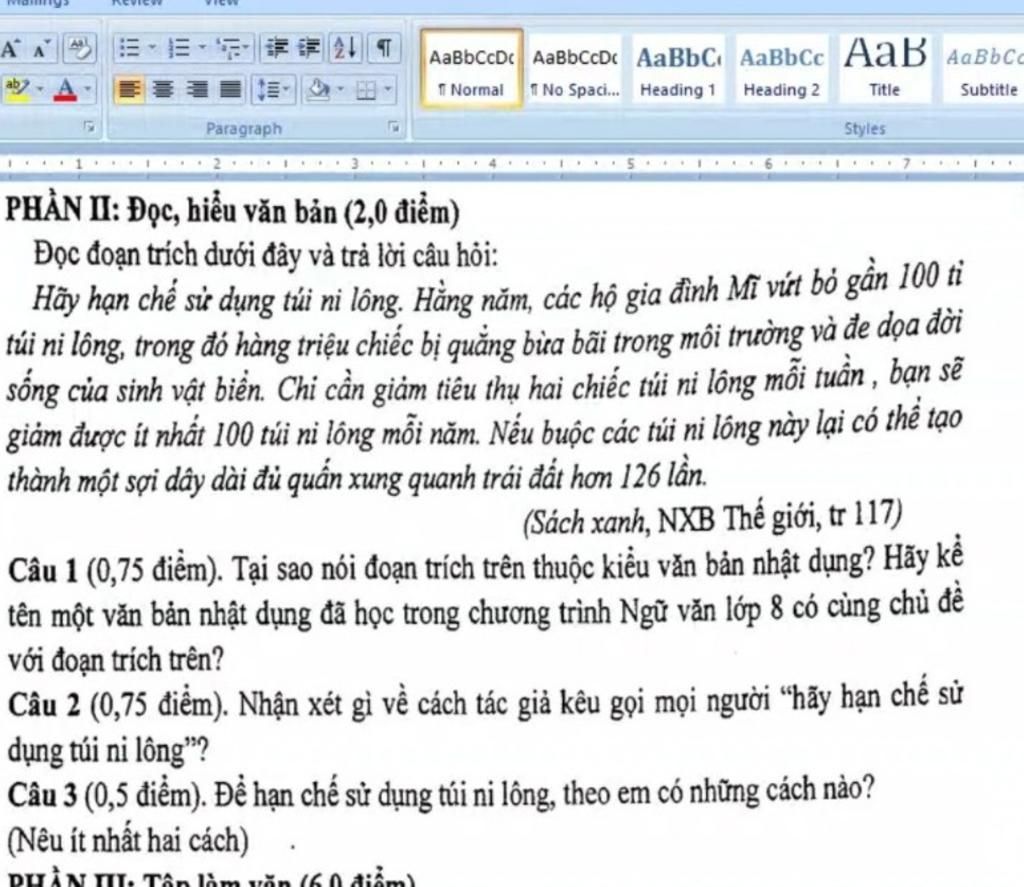Apply bulleted list formatting
Screen dimensions: 1024x887
130,48
